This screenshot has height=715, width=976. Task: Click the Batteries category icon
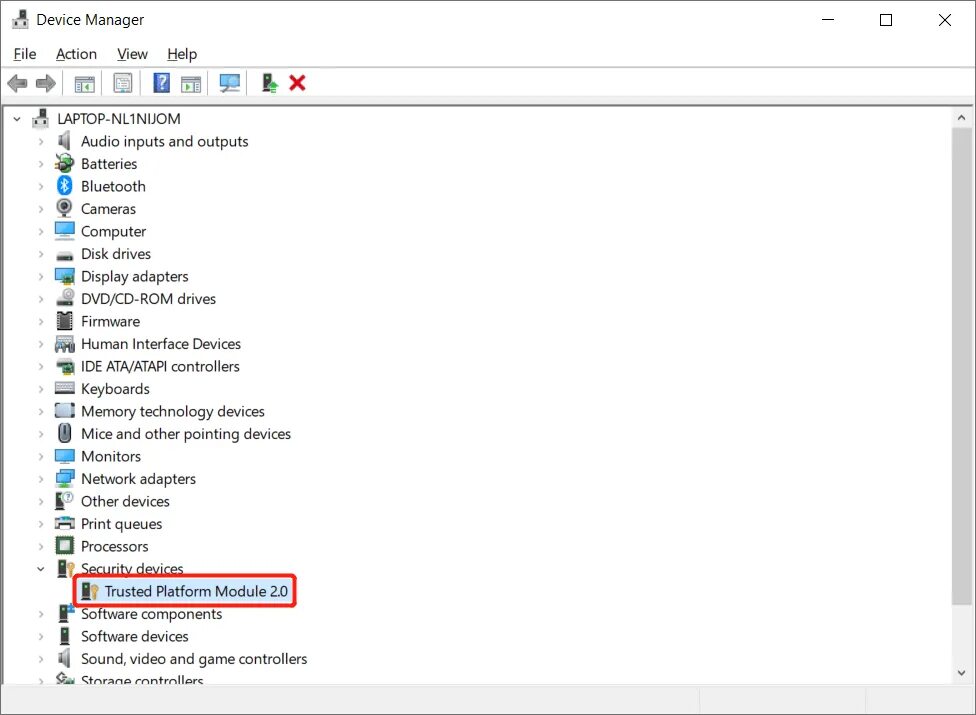[x=64, y=163]
